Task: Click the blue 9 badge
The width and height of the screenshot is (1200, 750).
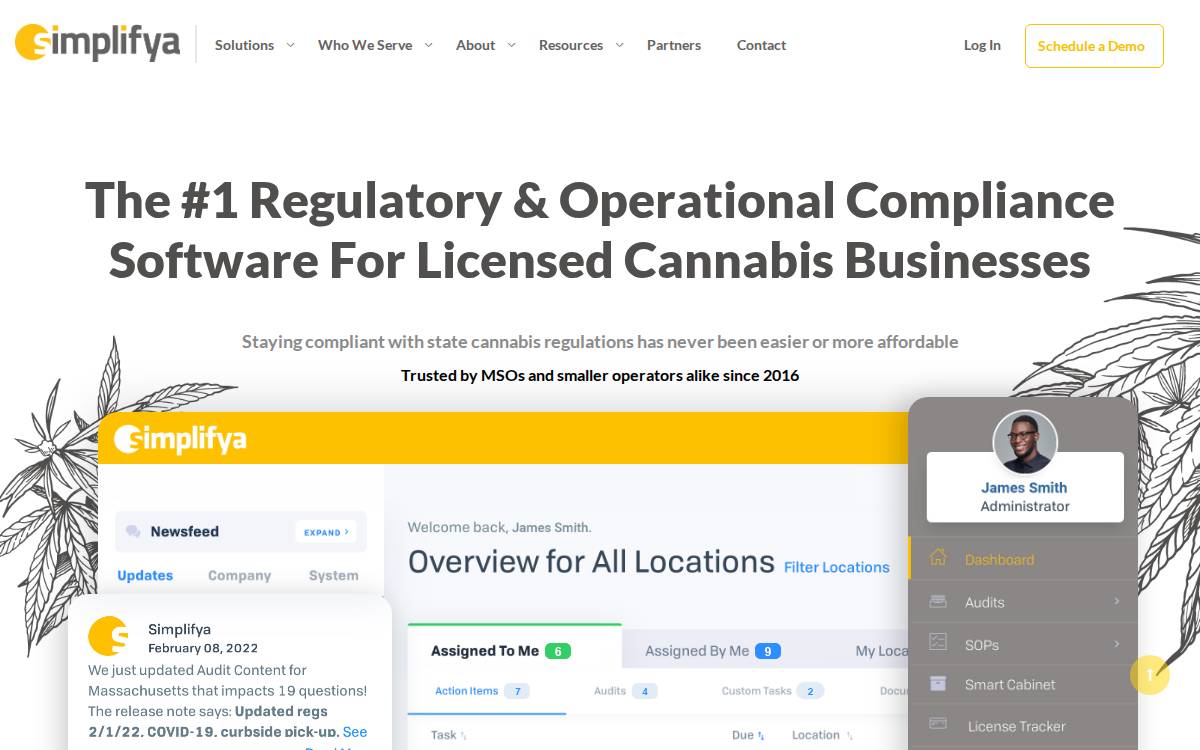Action: click(x=767, y=651)
